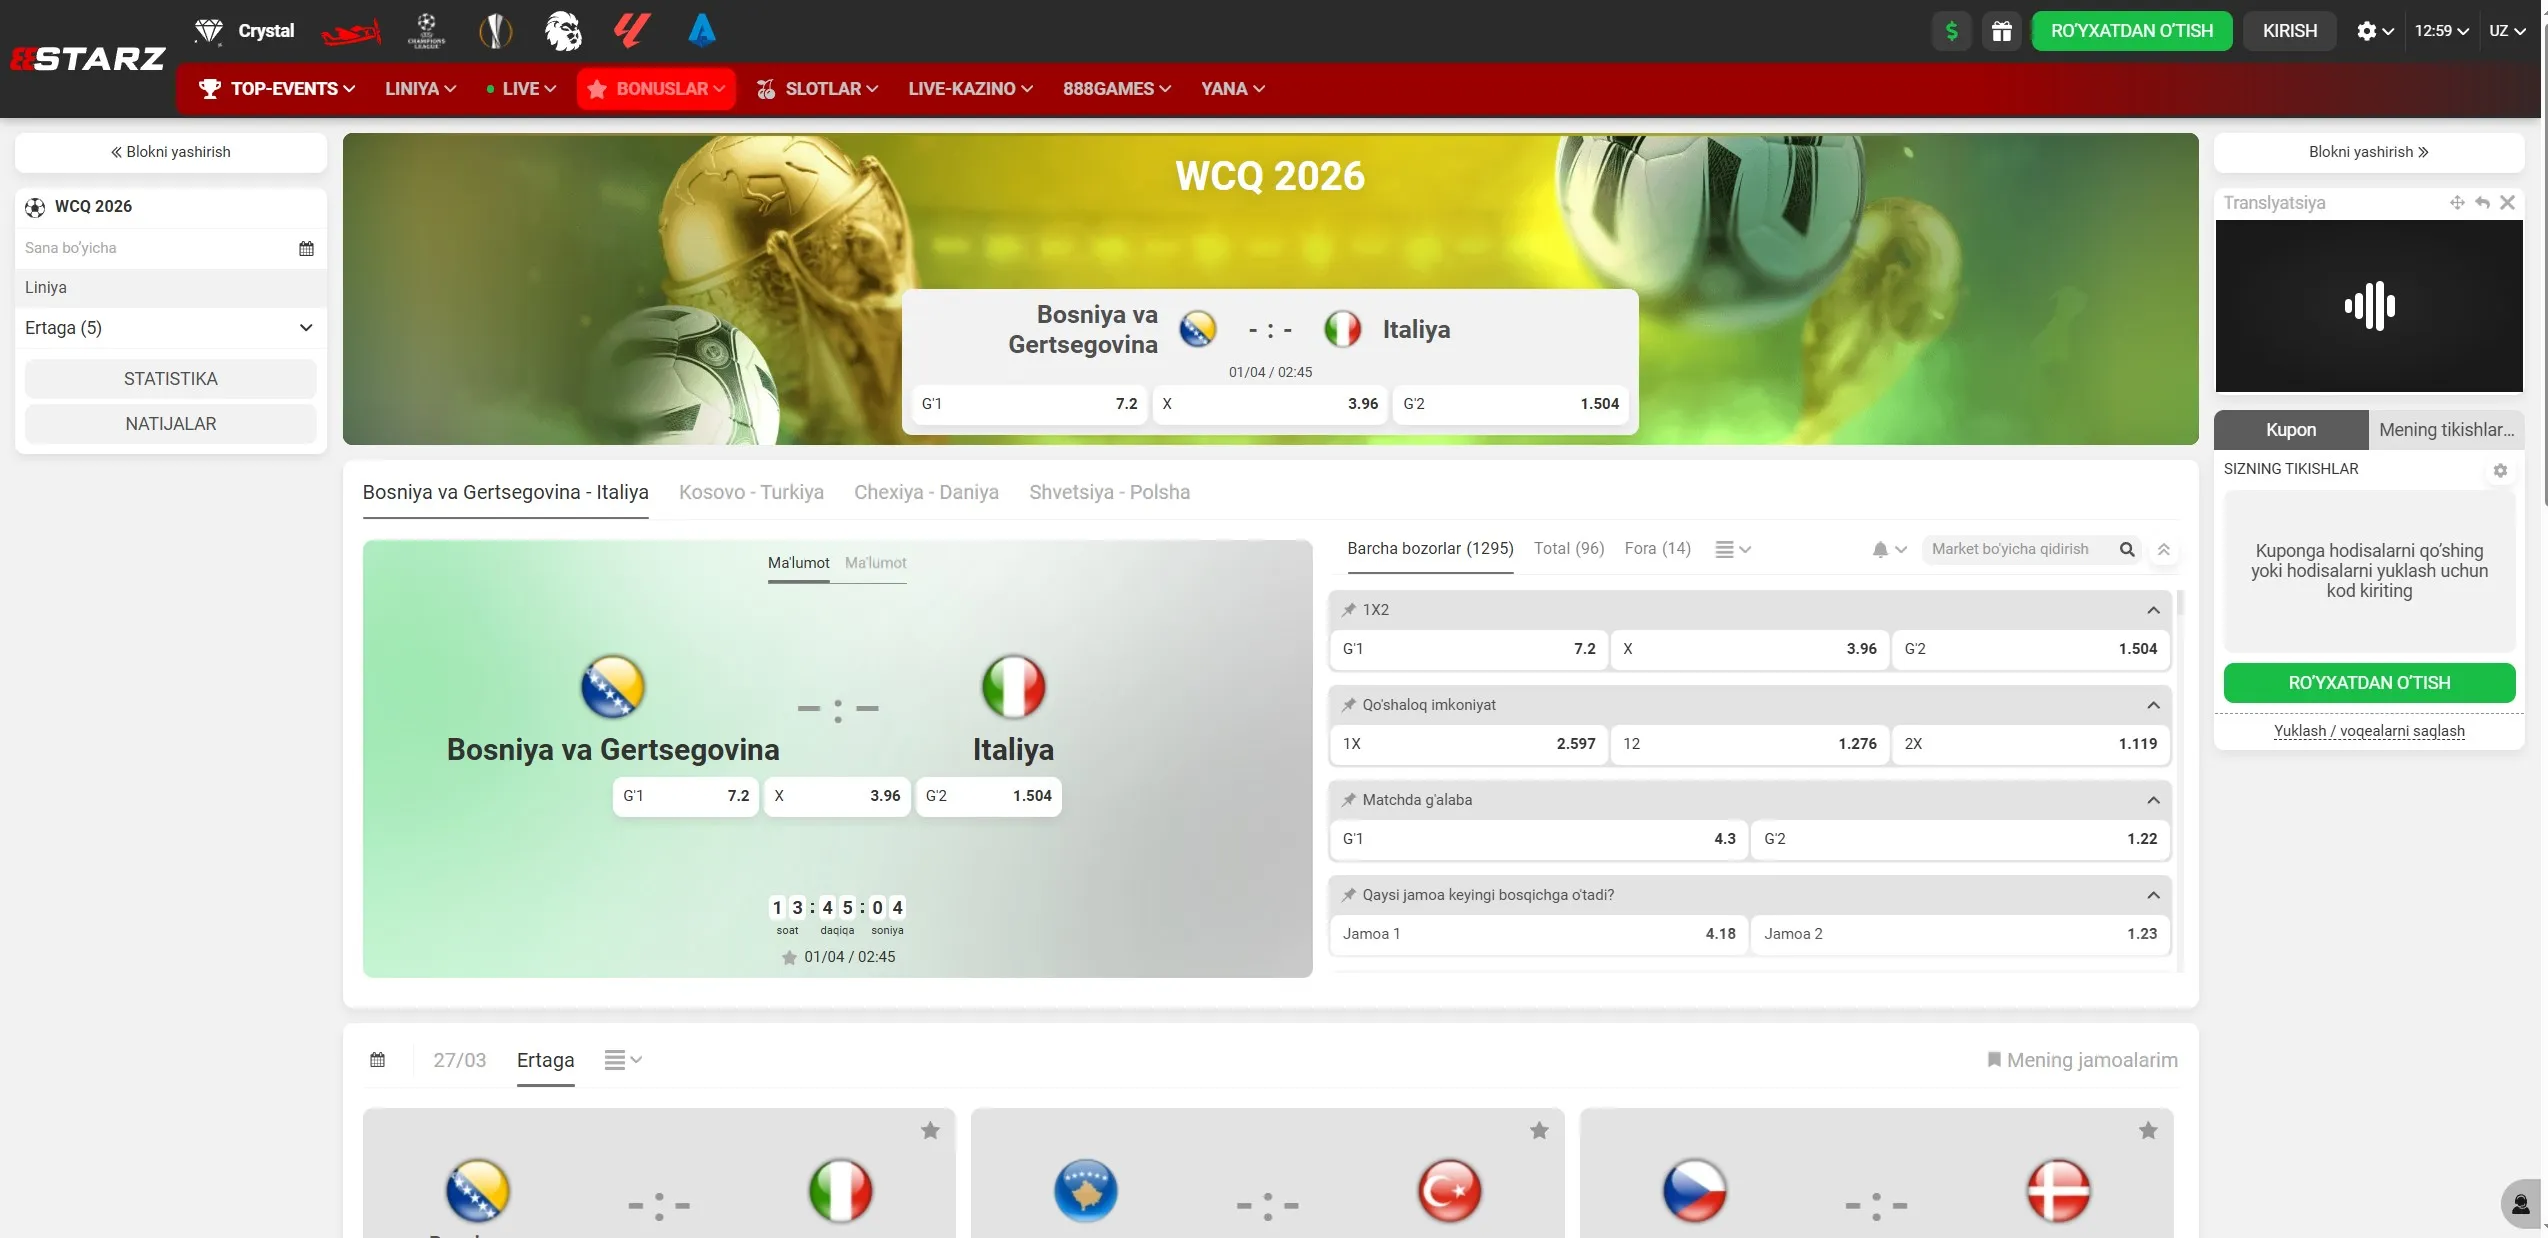Pin the Matchda g'alaba market
Screen dimensions: 2548x1238
tap(1349, 800)
